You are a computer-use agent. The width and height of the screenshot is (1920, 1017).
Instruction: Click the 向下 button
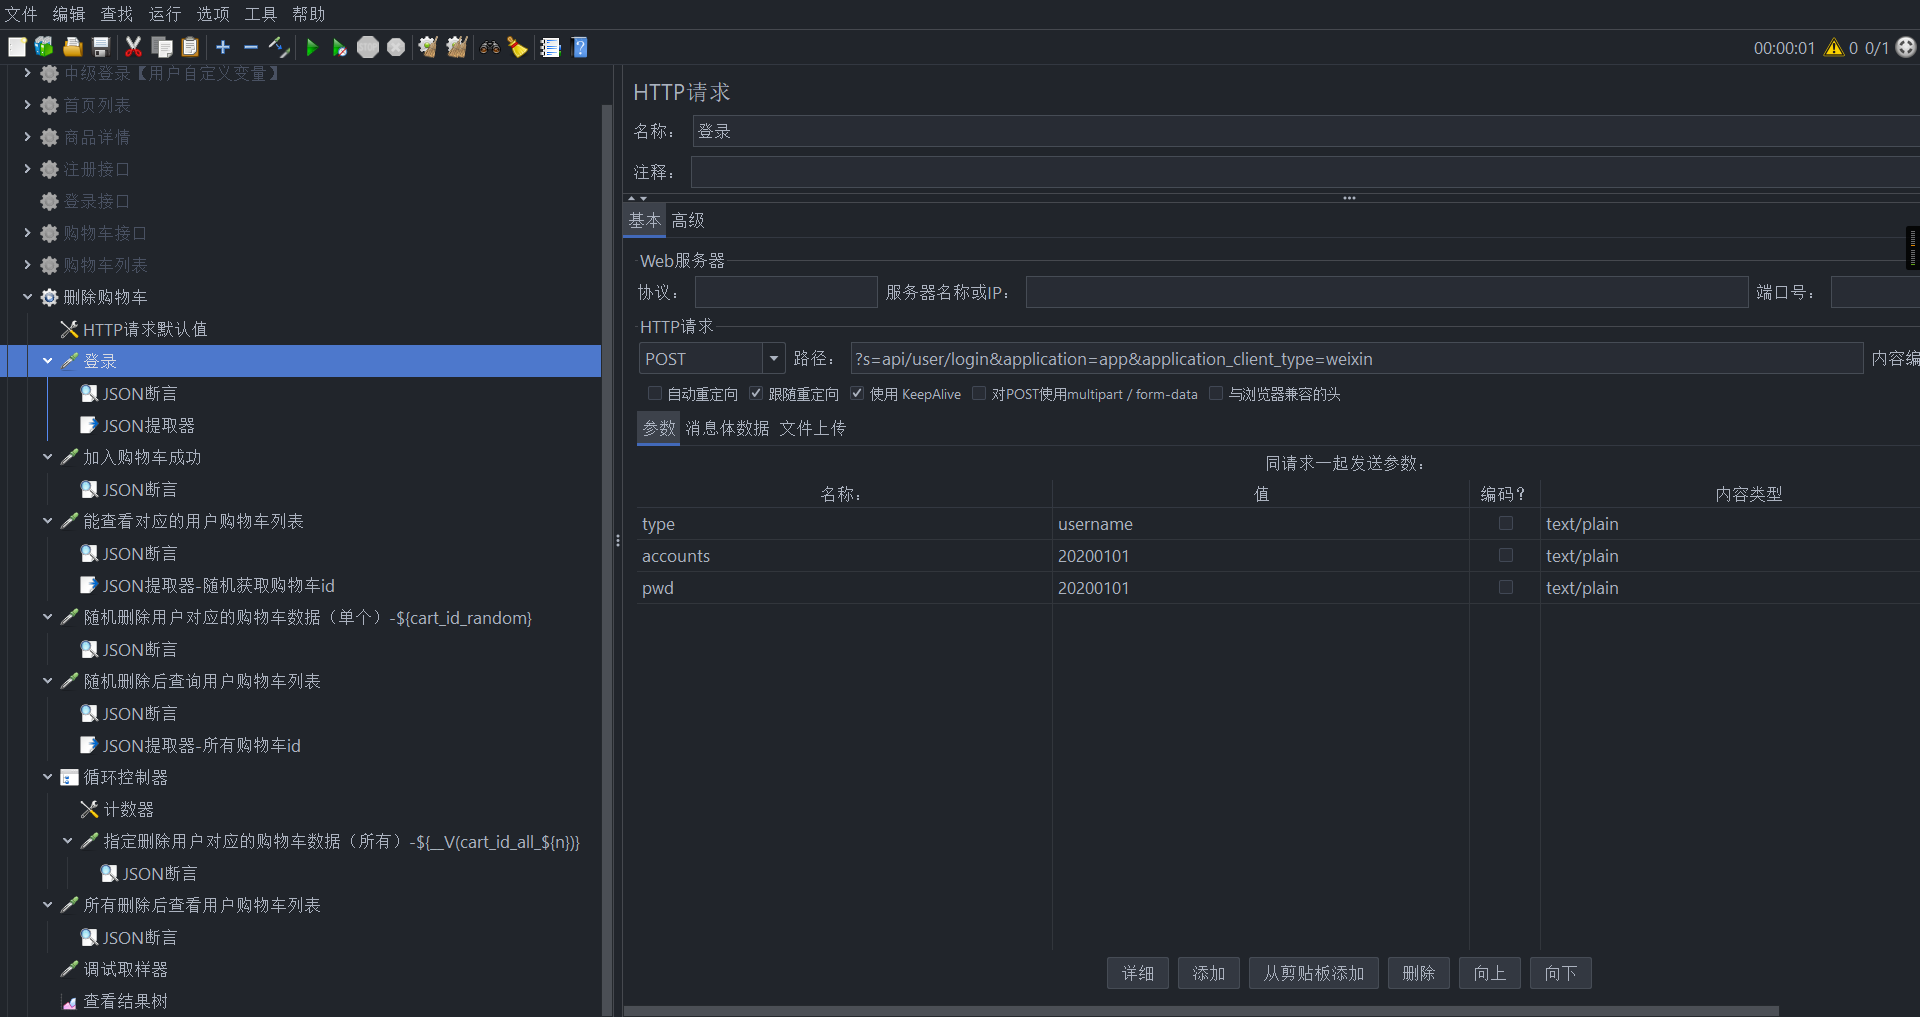[1561, 973]
